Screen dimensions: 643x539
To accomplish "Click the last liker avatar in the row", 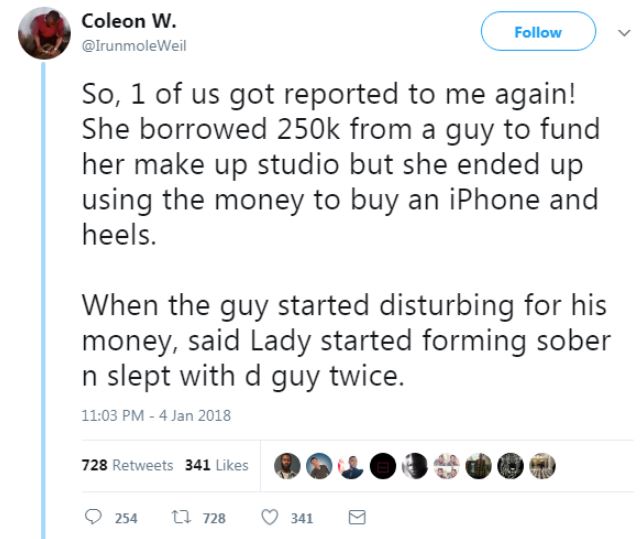I will click(543, 465).
